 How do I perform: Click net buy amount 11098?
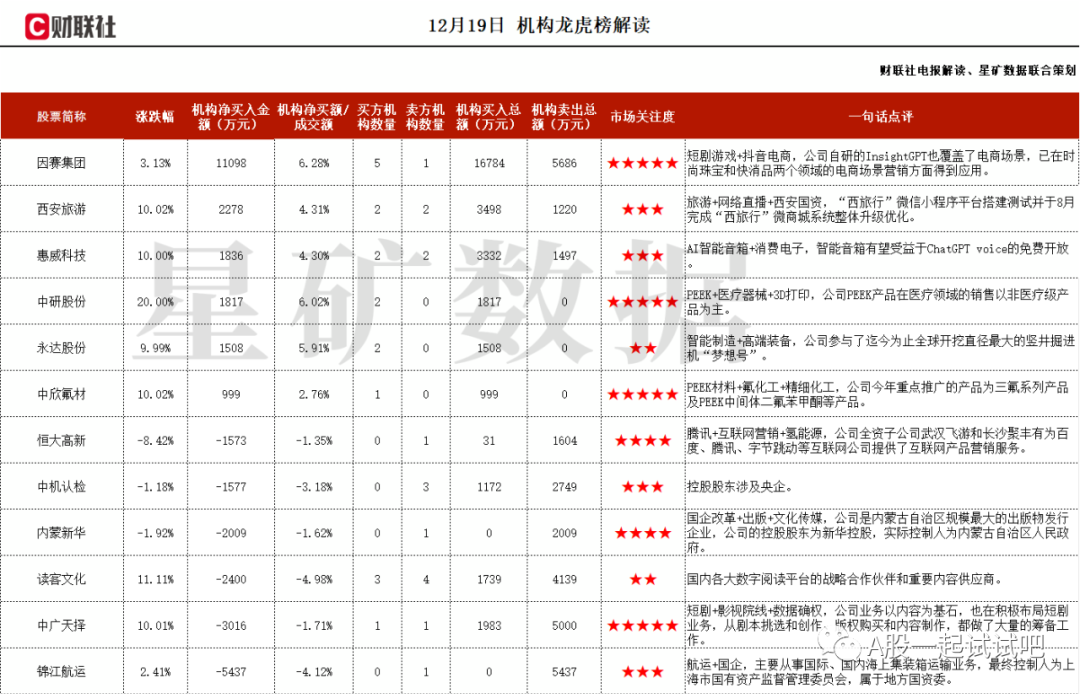231,163
